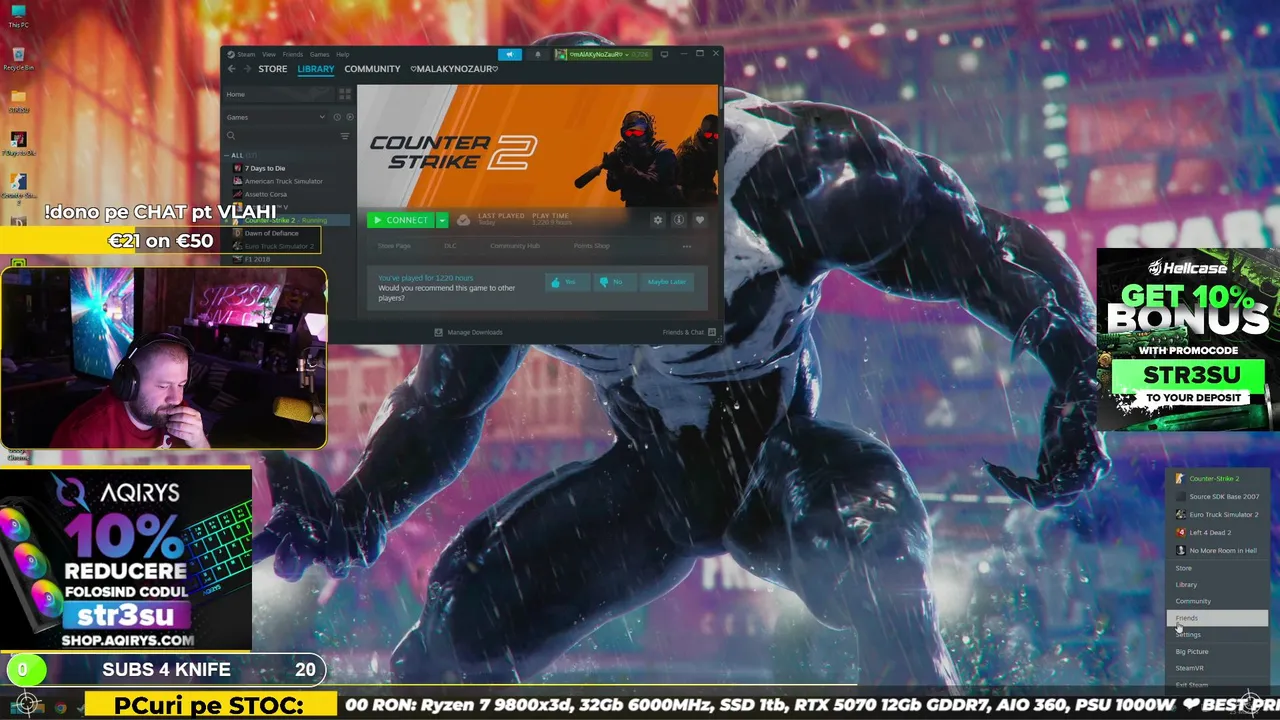
Task: Open Steam notifications bell
Action: (538, 54)
